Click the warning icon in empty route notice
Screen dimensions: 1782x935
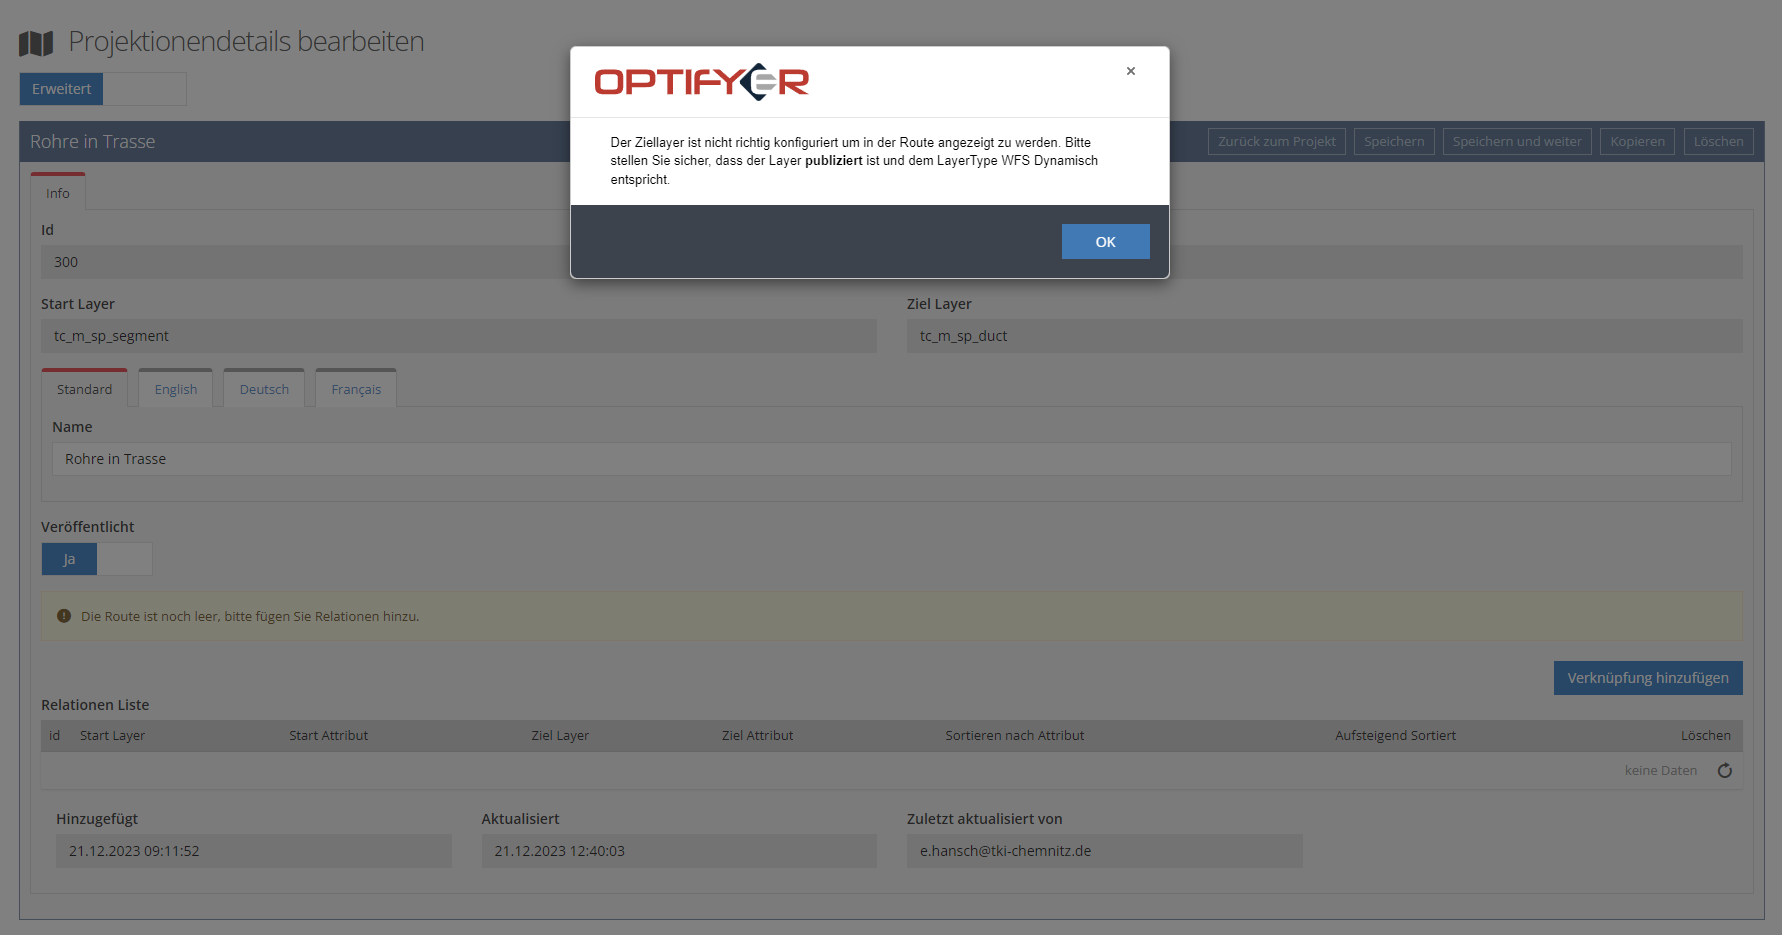(64, 616)
